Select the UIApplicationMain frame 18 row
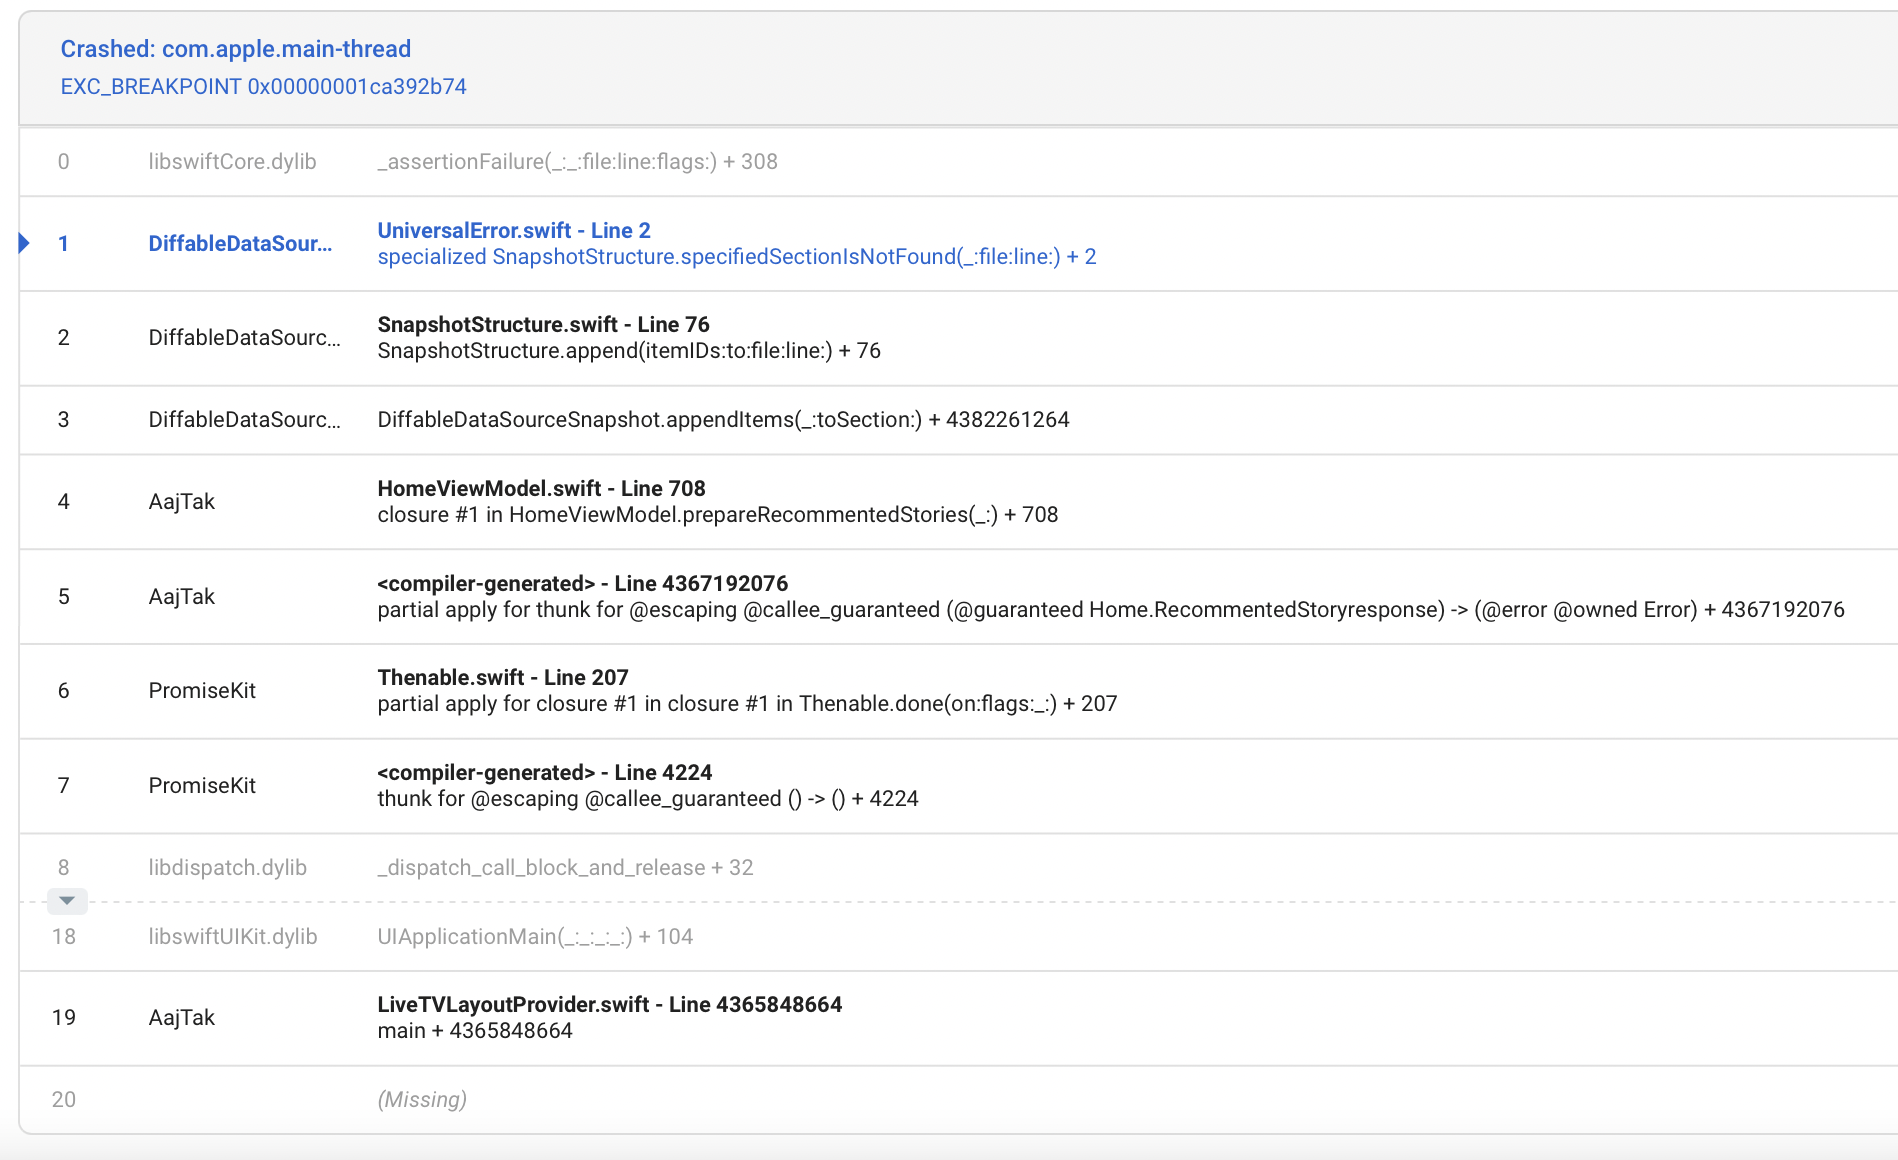Screen dimensions: 1898x1160 click(x=534, y=937)
